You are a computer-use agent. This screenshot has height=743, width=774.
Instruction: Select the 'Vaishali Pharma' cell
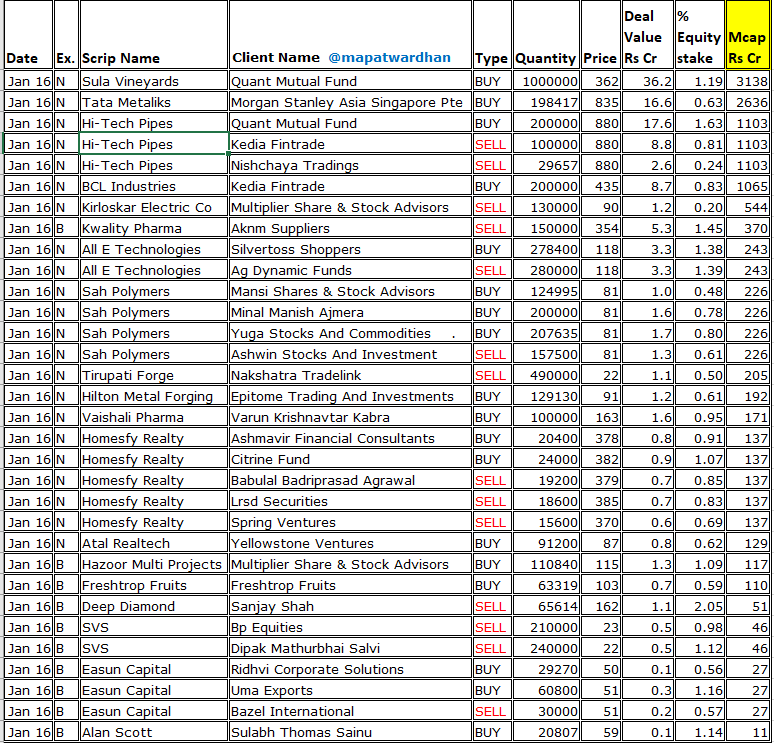click(154, 417)
